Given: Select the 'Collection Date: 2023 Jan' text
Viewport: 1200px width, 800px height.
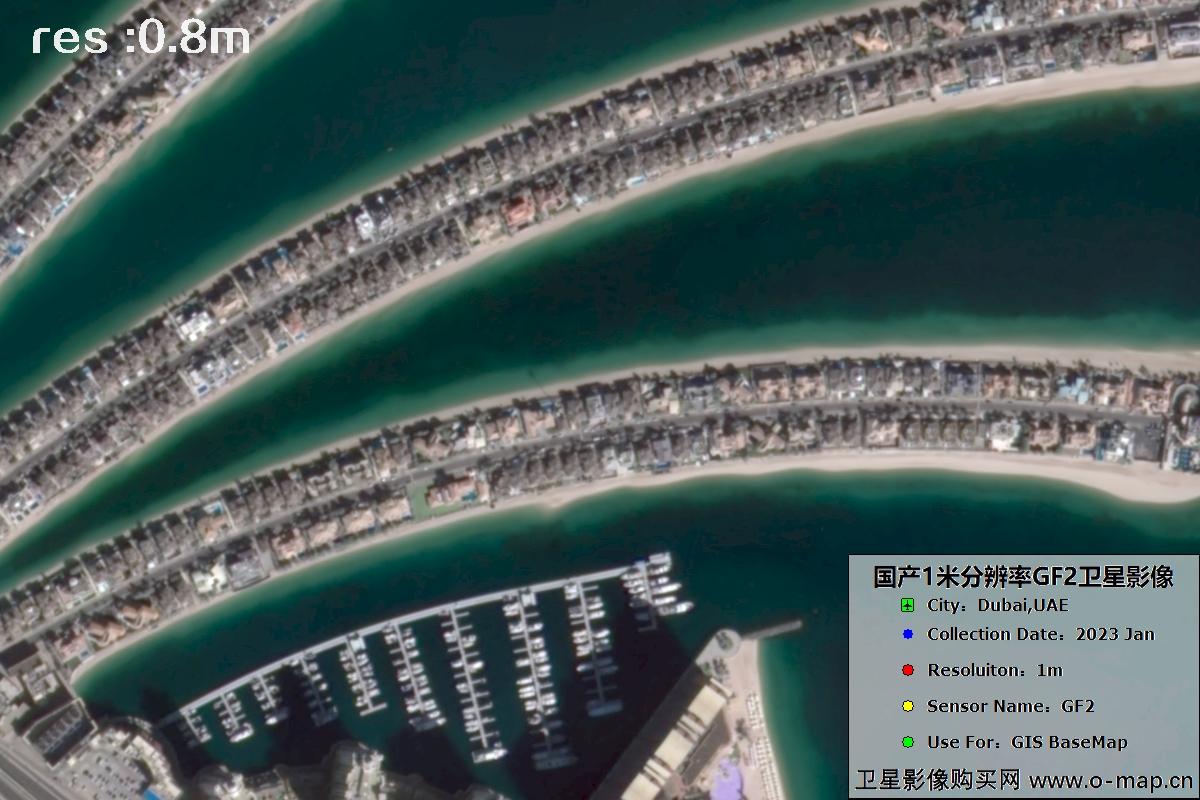Looking at the screenshot, I should click(1040, 635).
